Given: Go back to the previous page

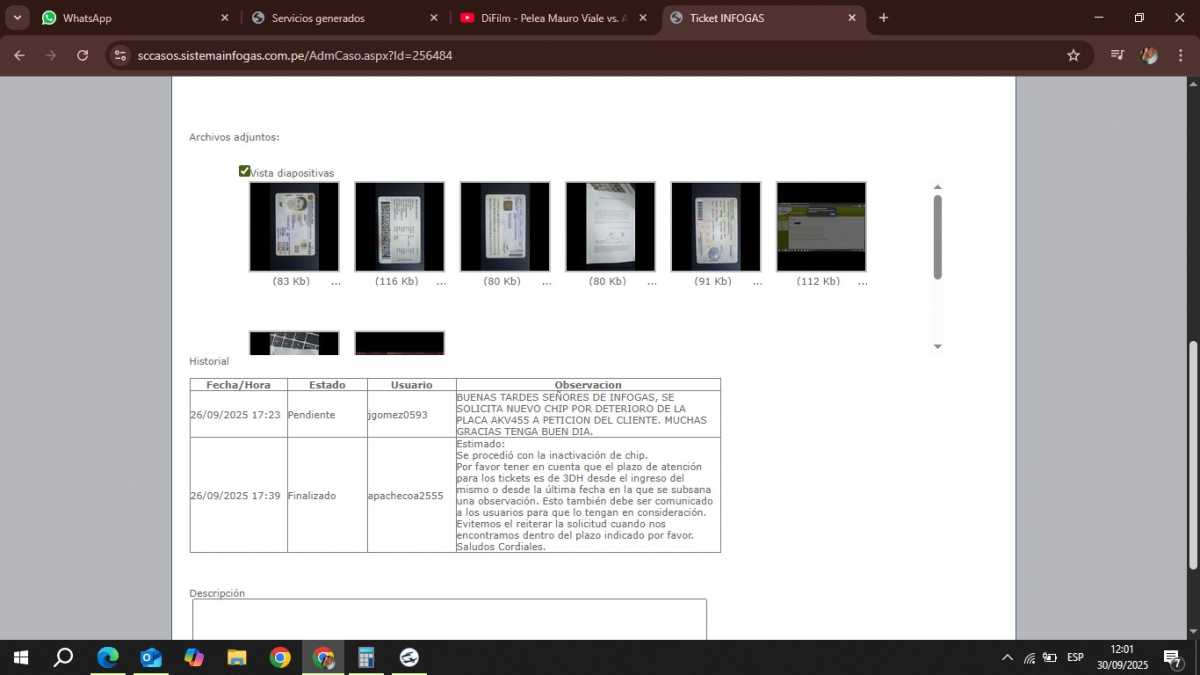Looking at the screenshot, I should tap(19, 56).
